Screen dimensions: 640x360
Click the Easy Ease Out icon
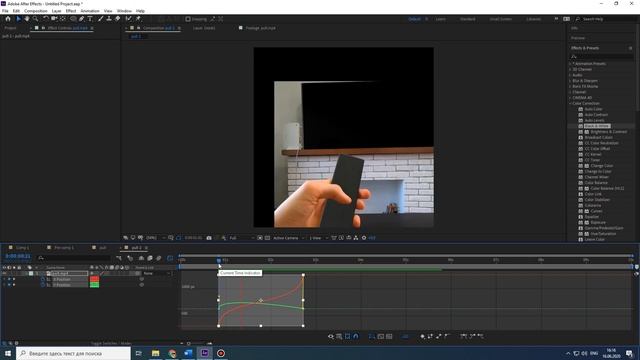[x=480, y=336]
